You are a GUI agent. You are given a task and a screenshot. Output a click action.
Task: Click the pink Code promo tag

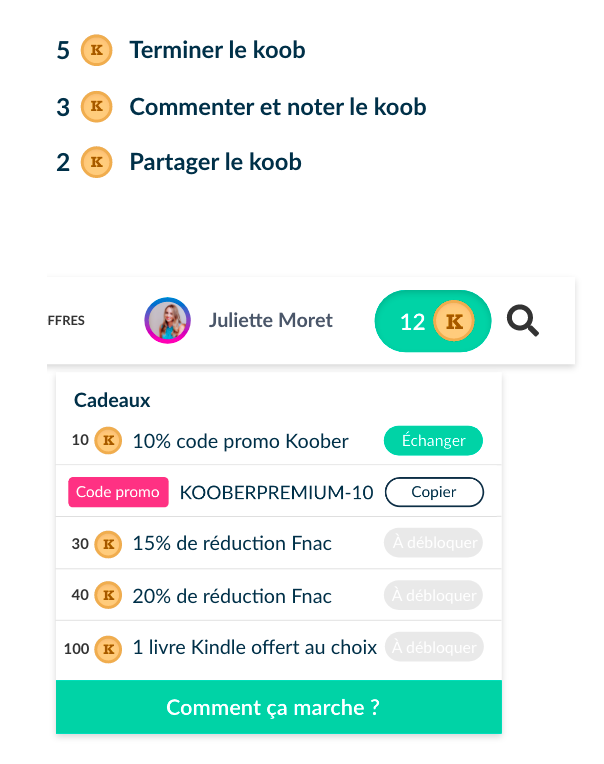[118, 492]
